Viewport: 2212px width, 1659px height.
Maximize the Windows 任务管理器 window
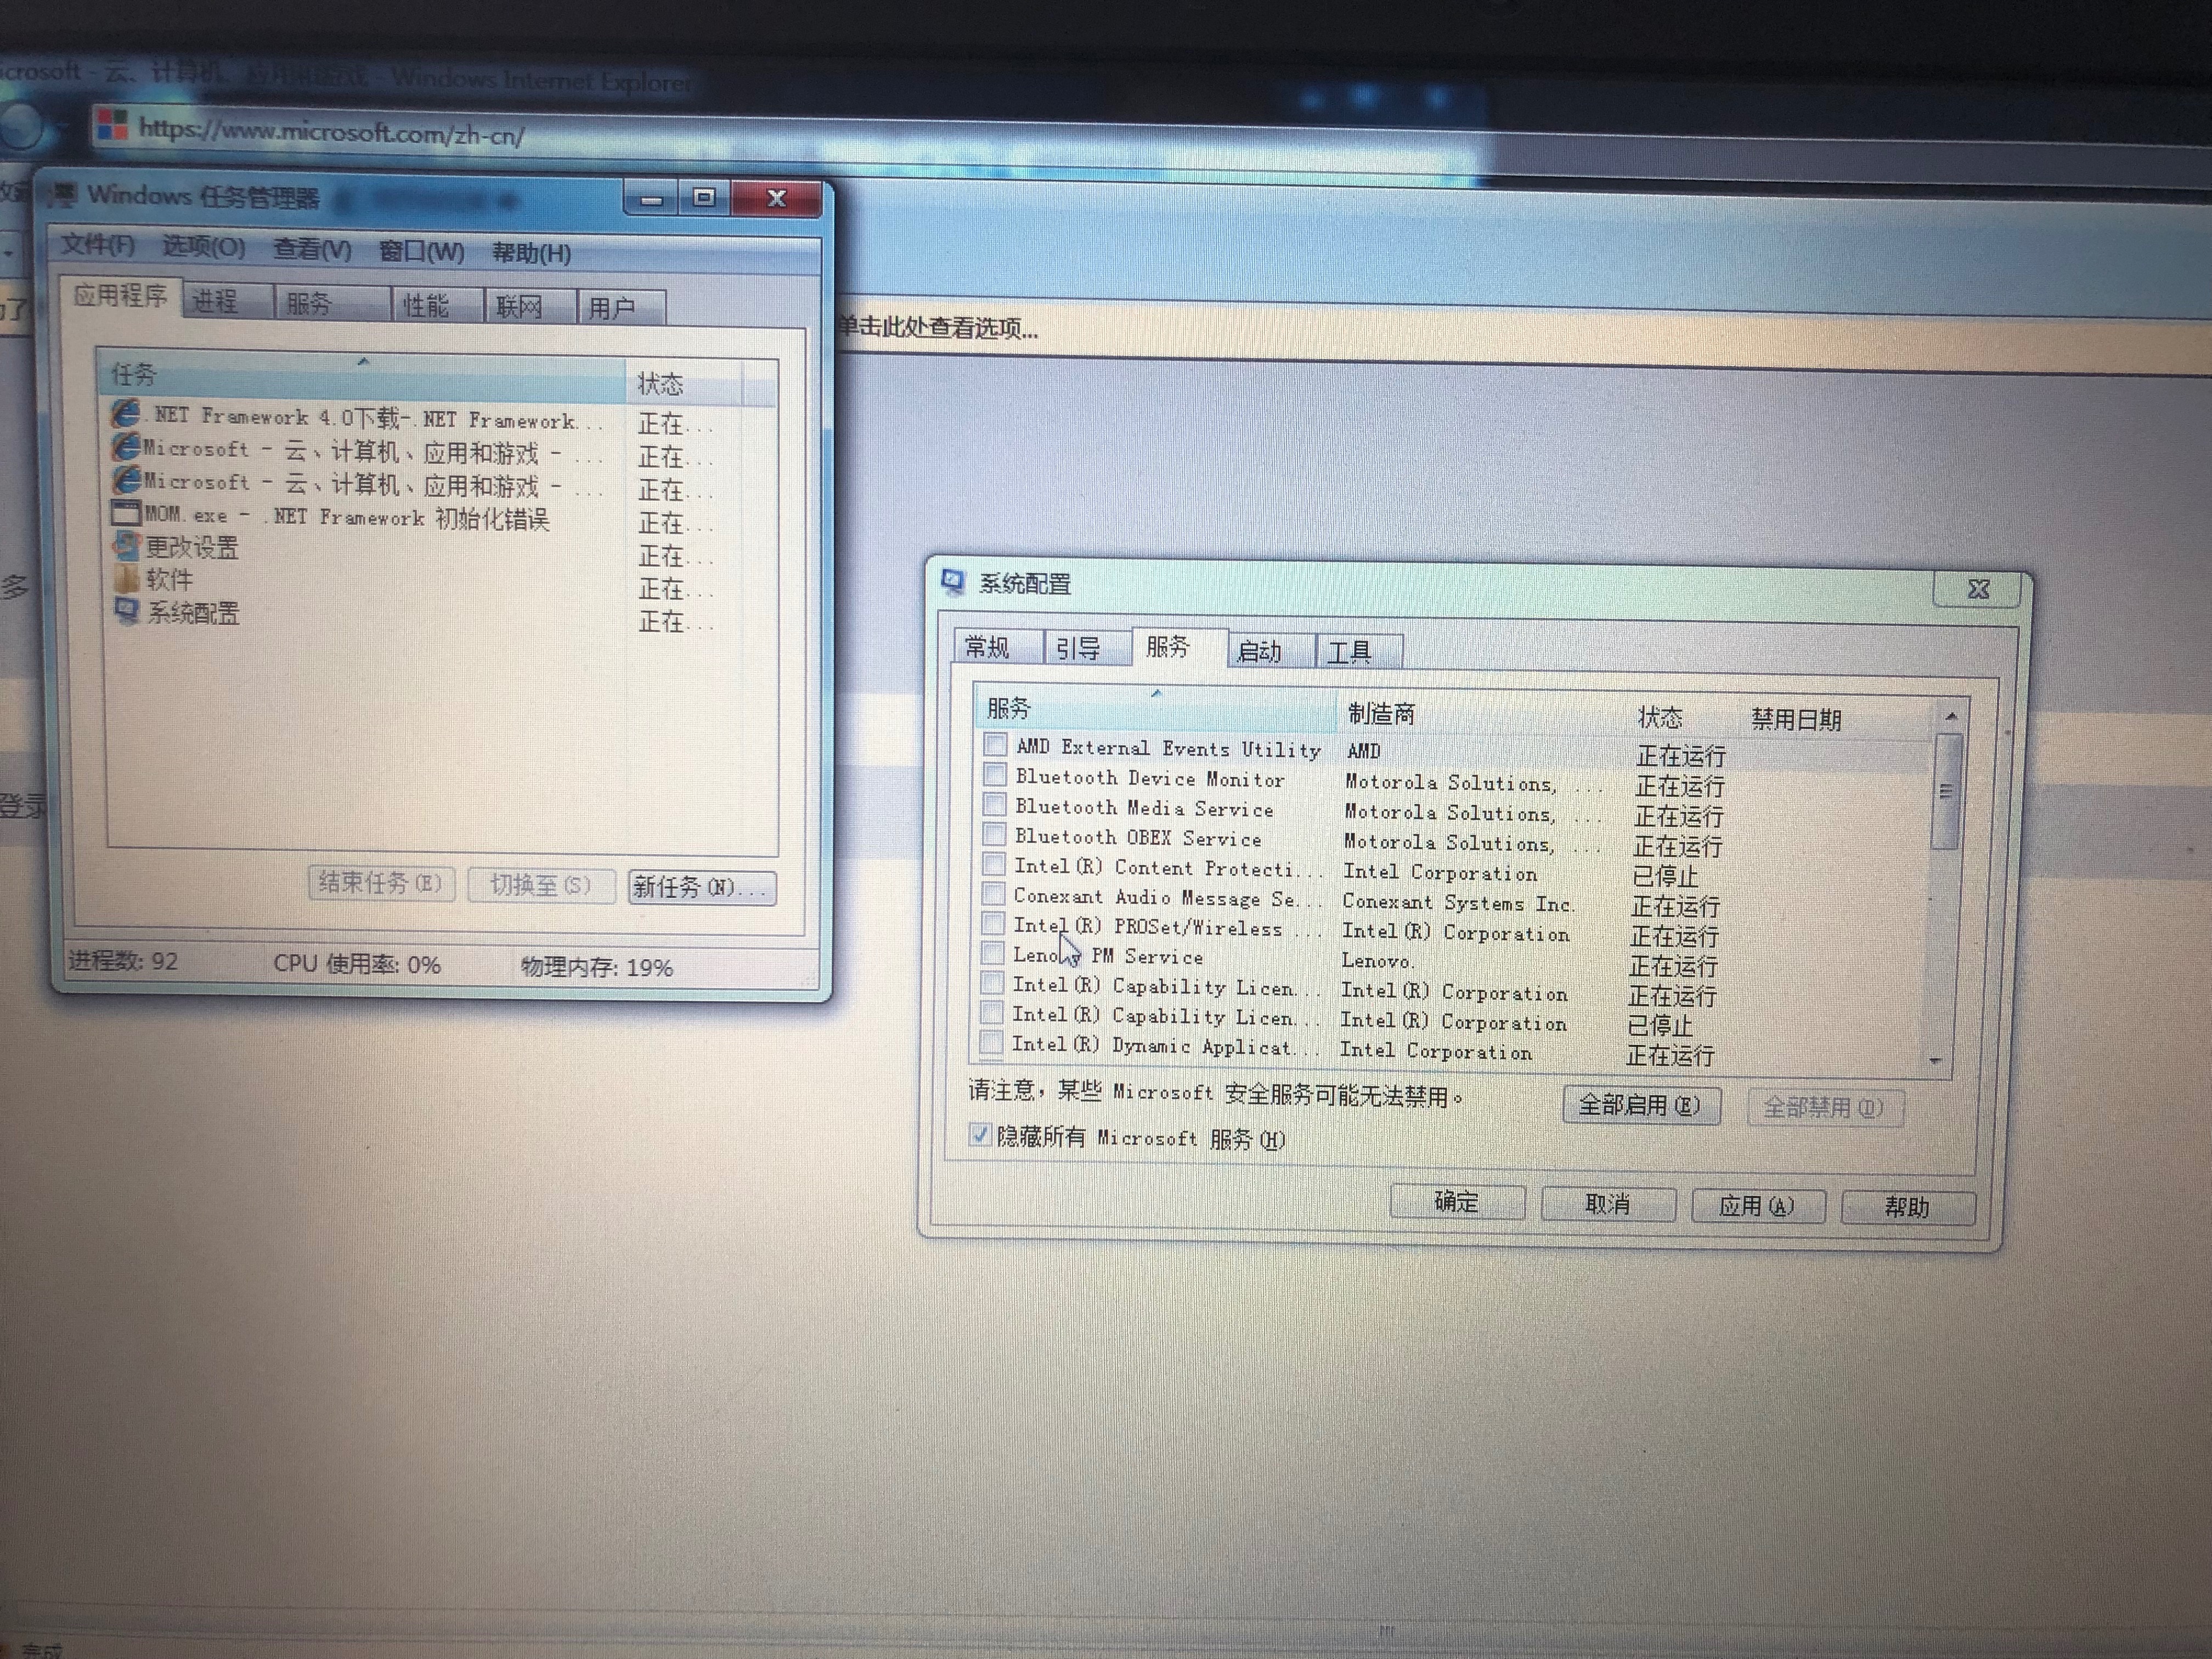pyautogui.click(x=704, y=198)
